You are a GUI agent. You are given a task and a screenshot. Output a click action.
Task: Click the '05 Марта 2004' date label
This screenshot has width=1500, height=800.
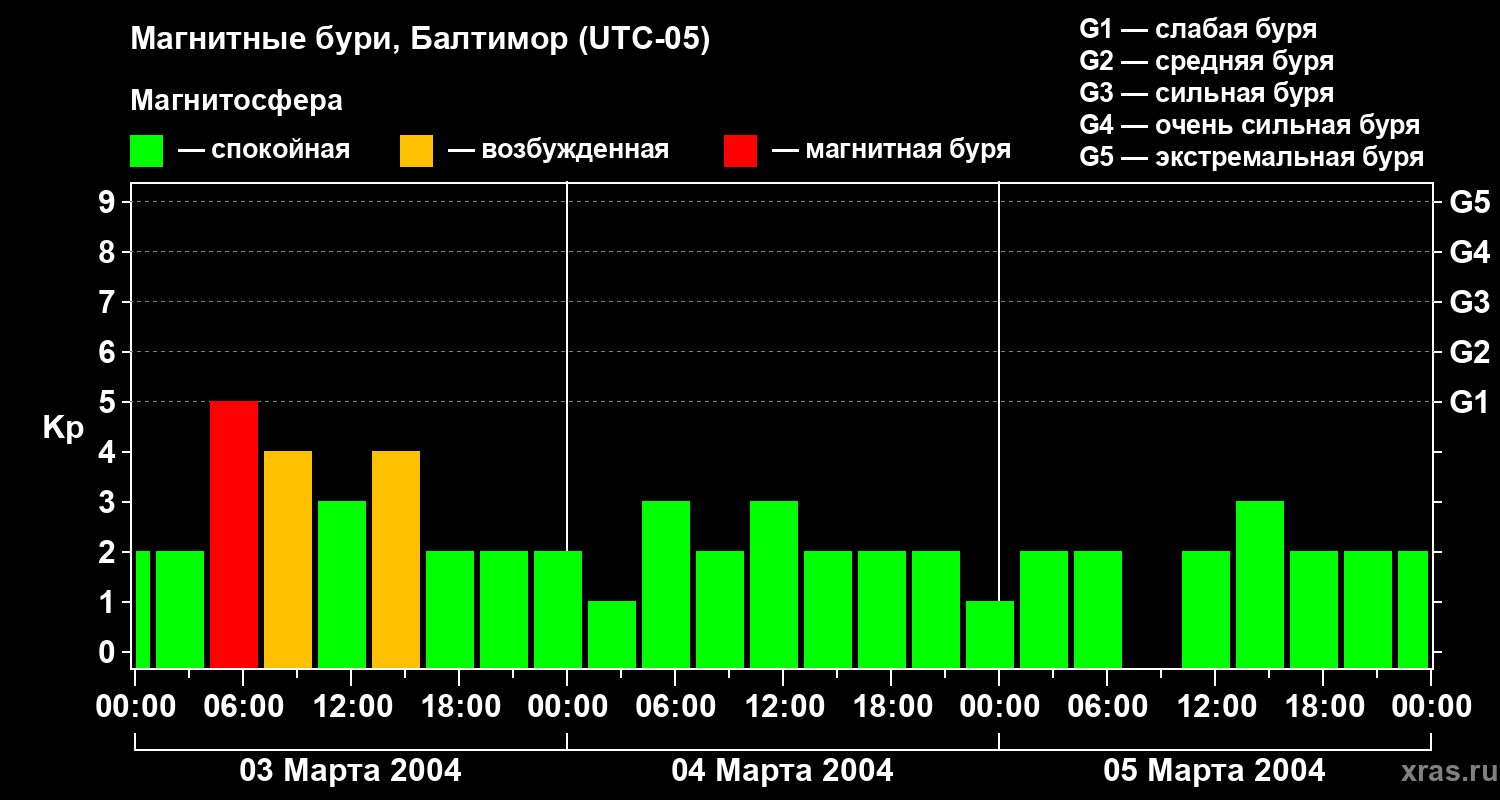(x=1214, y=771)
